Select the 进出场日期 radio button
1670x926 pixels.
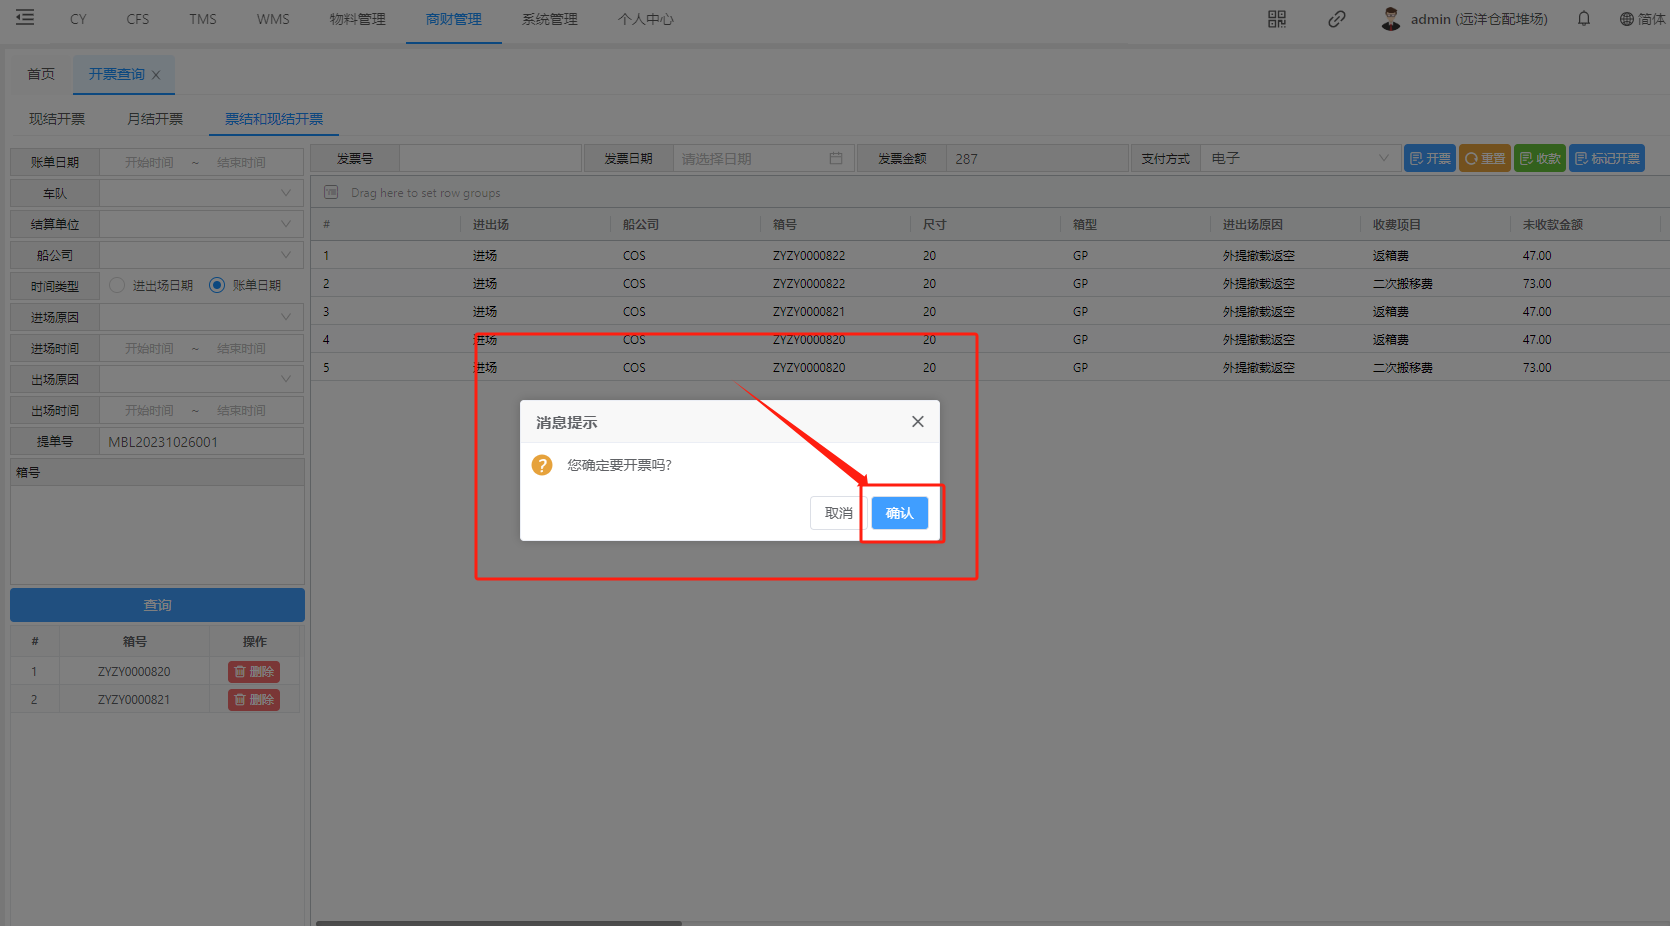pos(117,286)
